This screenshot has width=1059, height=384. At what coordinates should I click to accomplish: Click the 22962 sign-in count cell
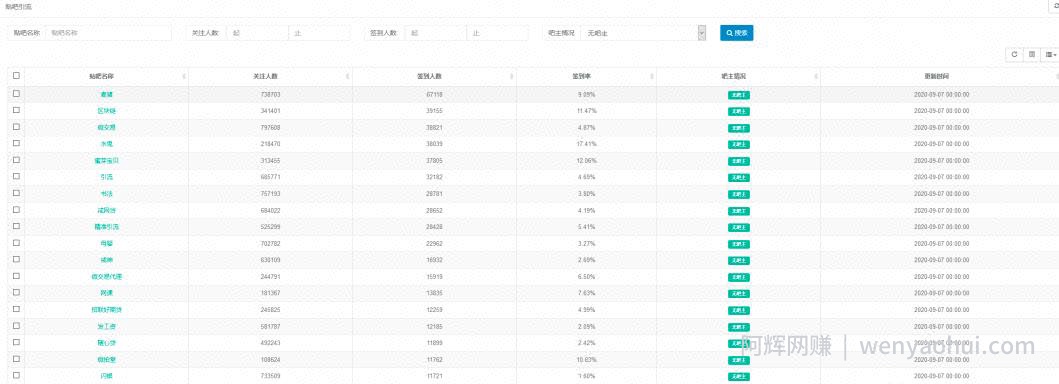click(x=434, y=243)
